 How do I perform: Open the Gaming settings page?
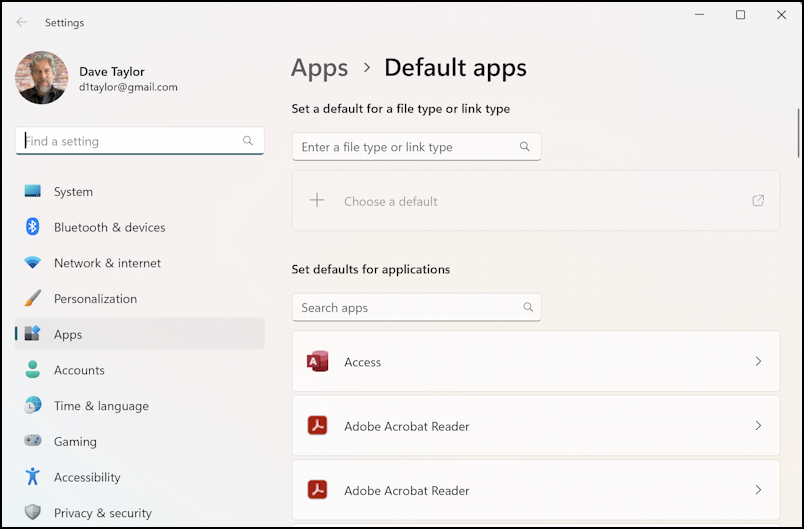pos(139,441)
